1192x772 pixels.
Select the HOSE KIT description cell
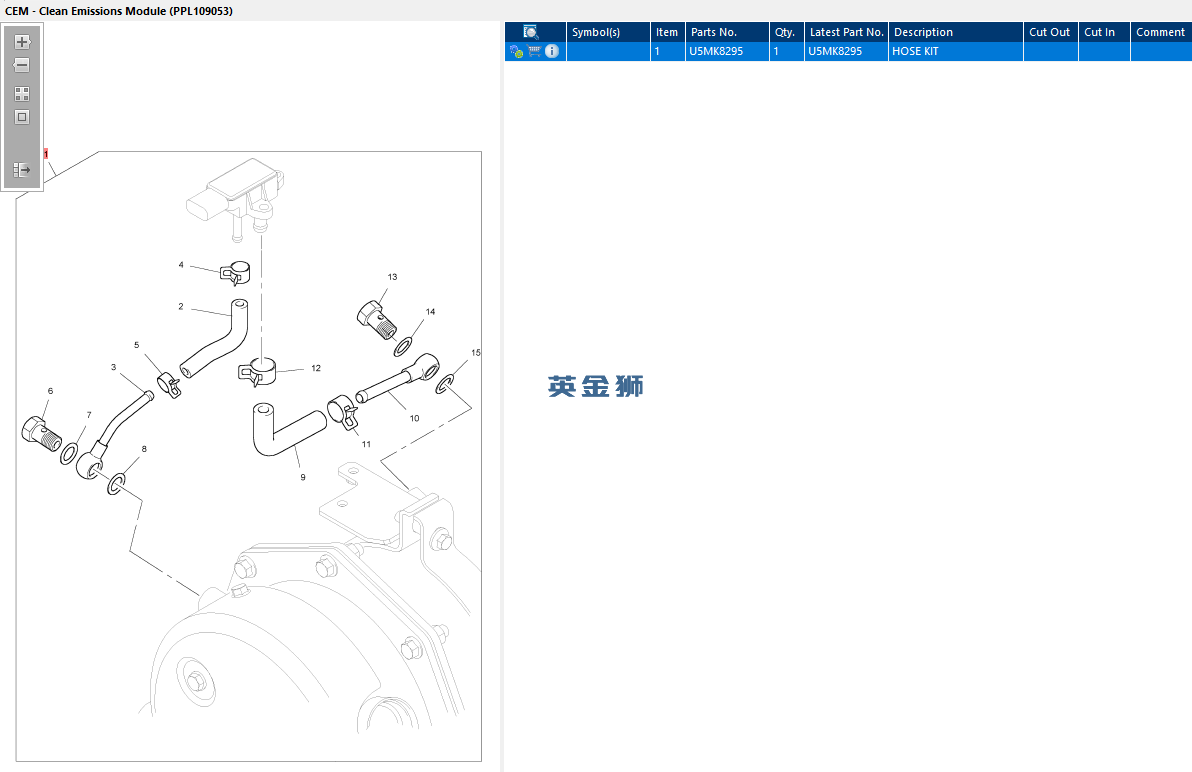click(x=956, y=51)
